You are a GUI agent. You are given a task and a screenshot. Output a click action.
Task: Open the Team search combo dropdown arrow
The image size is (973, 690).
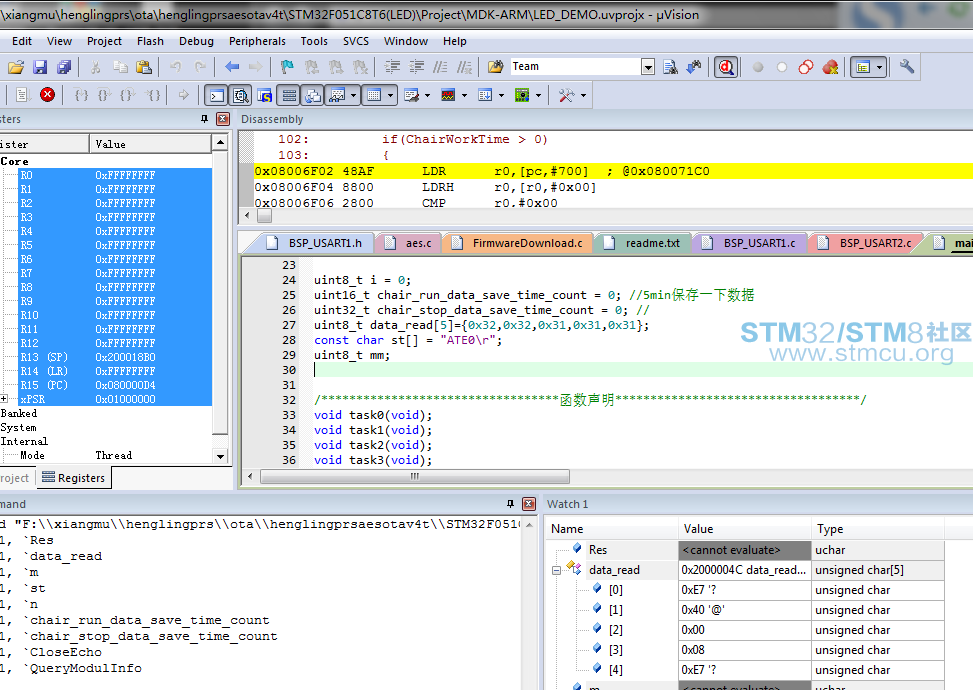[648, 67]
